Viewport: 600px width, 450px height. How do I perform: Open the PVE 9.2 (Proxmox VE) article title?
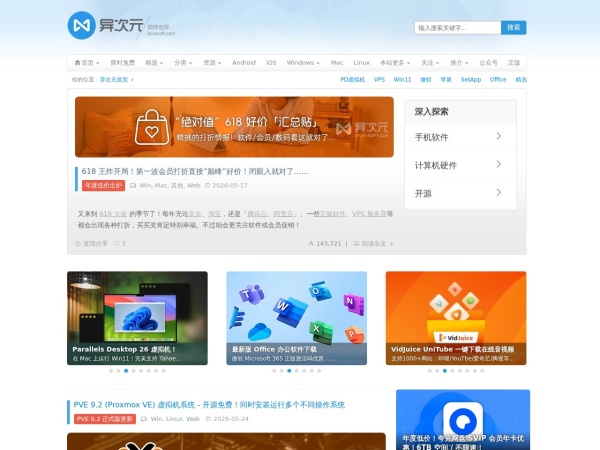coord(209,405)
